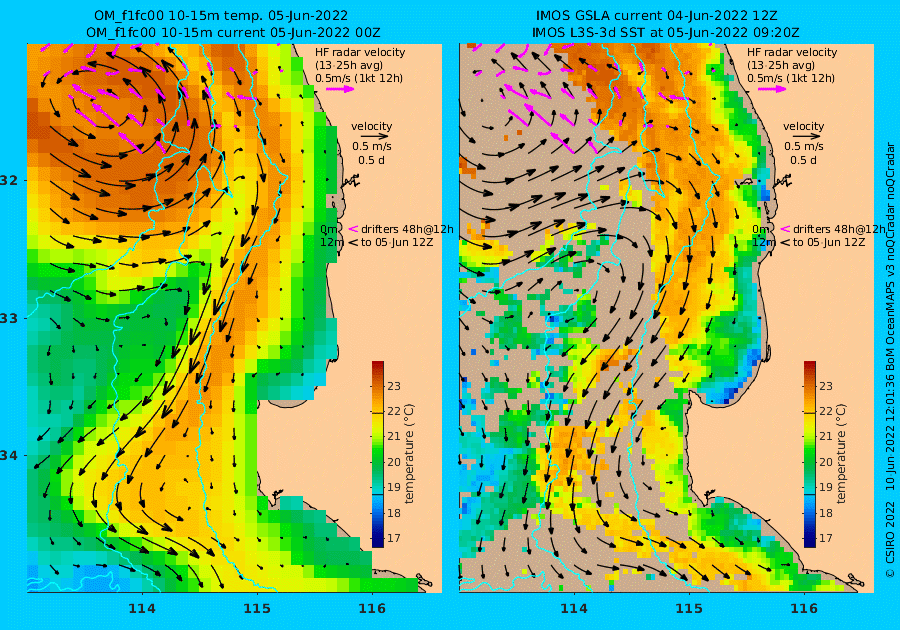Screen dimensions: 900x630
Task: Click longitude label '116' under the model panel
Action: click(371, 609)
